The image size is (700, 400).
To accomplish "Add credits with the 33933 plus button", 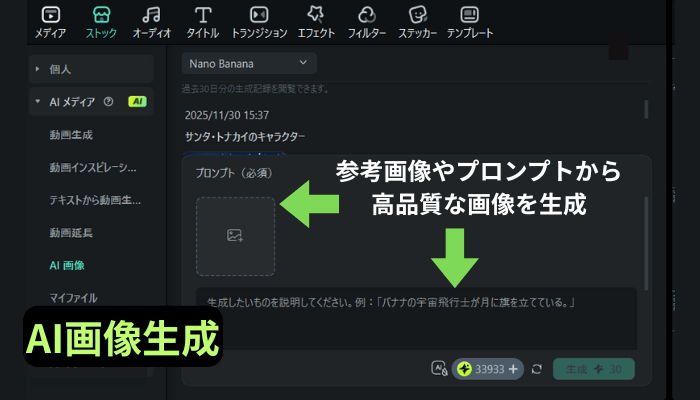I will click(x=514, y=369).
